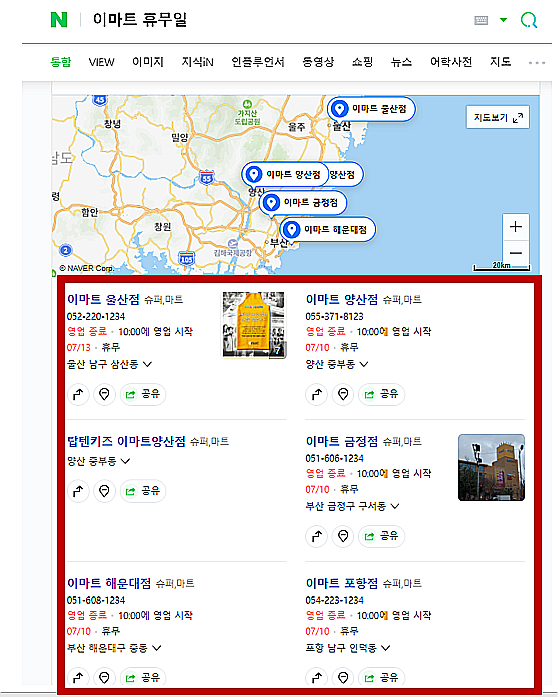
Task: Zoom out the map with minus button
Action: 516,253
